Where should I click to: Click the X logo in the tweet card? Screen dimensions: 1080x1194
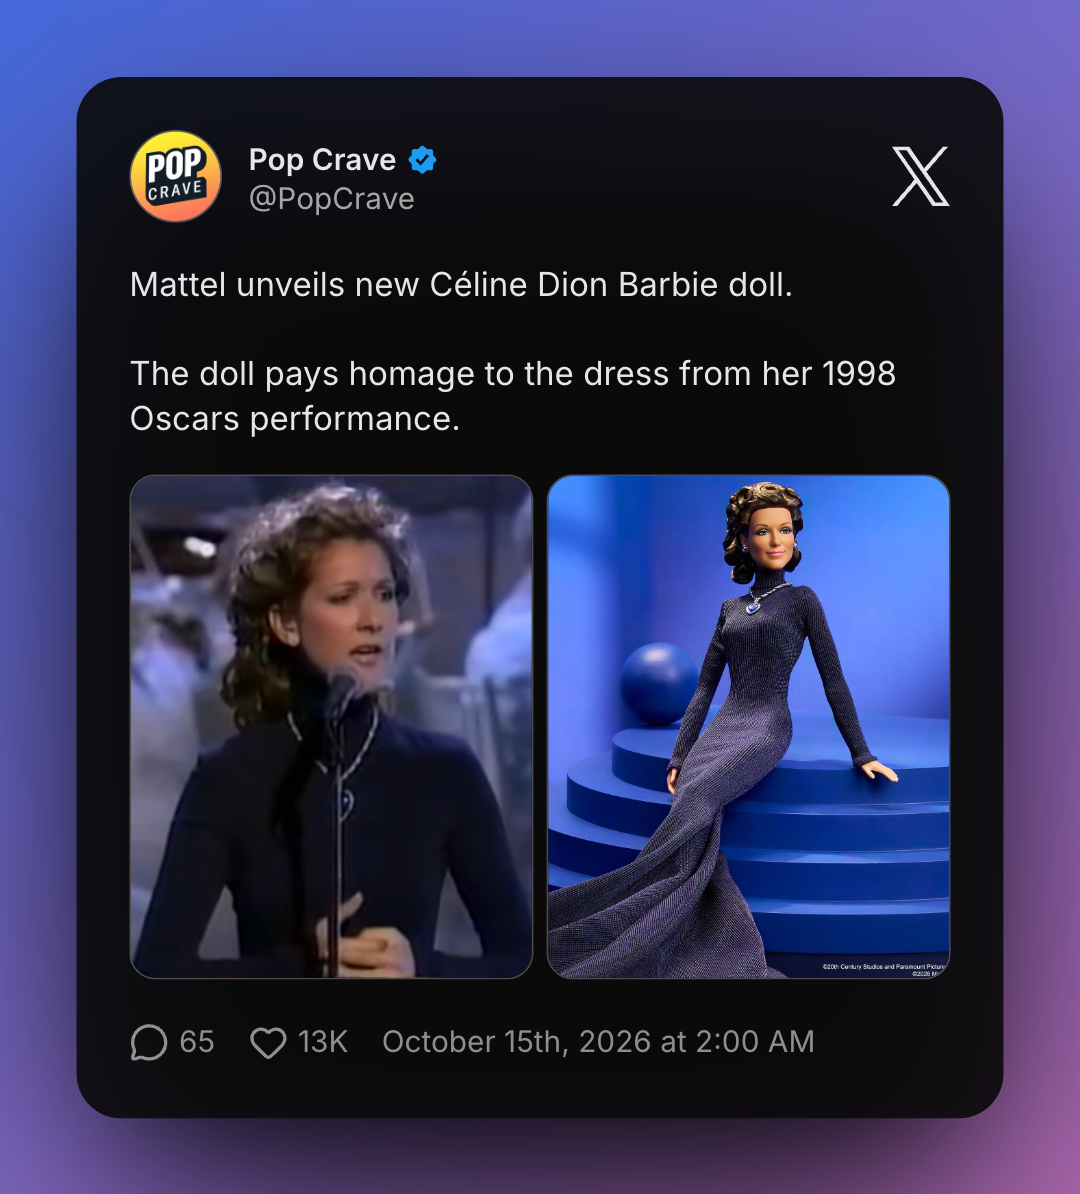coord(921,177)
